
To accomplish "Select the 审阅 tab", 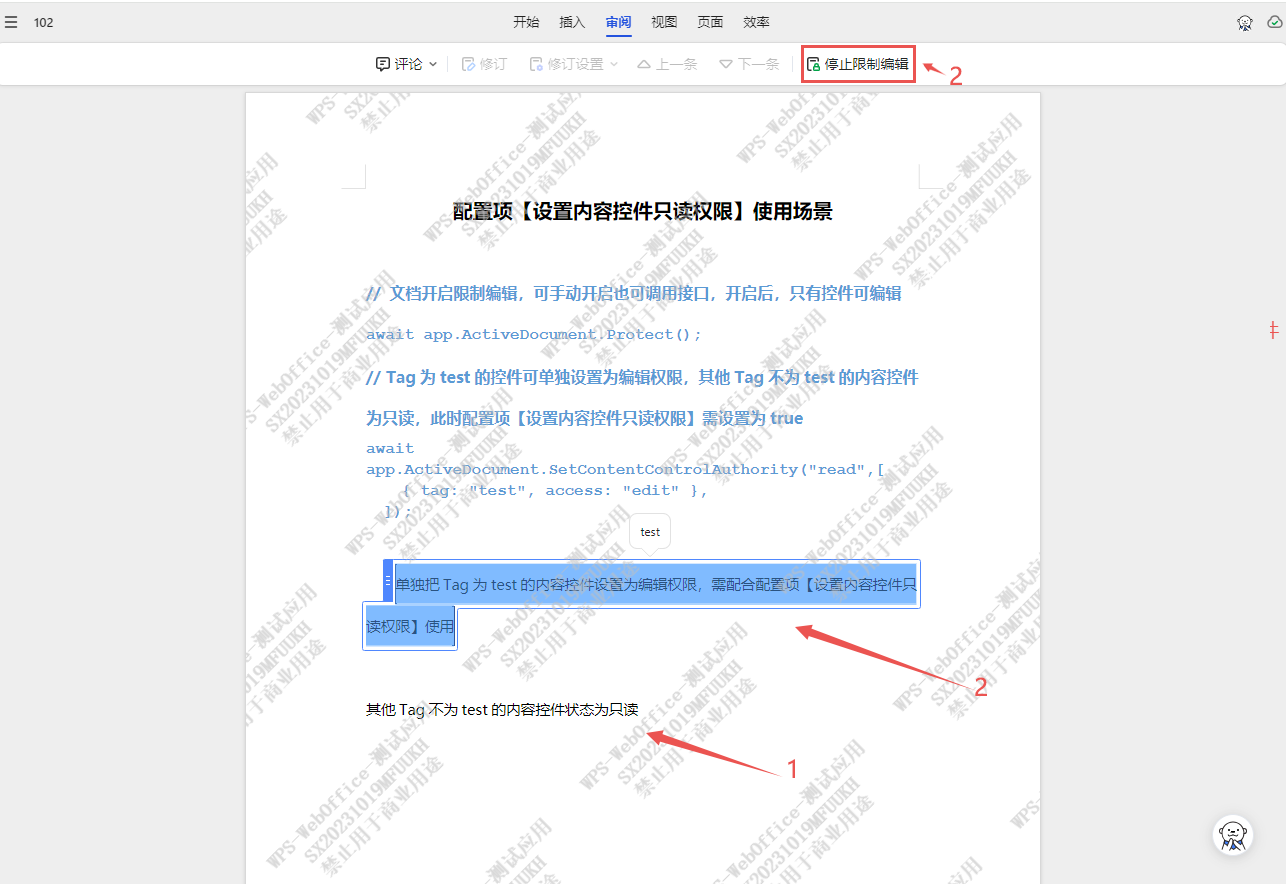I will [618, 22].
